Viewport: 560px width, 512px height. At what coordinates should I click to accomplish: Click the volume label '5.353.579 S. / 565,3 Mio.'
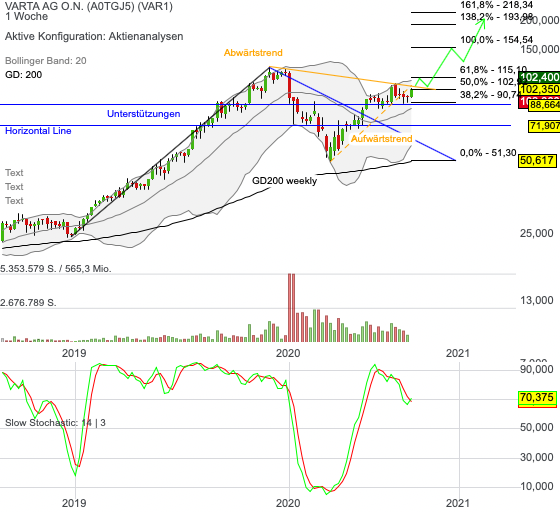tap(56, 268)
